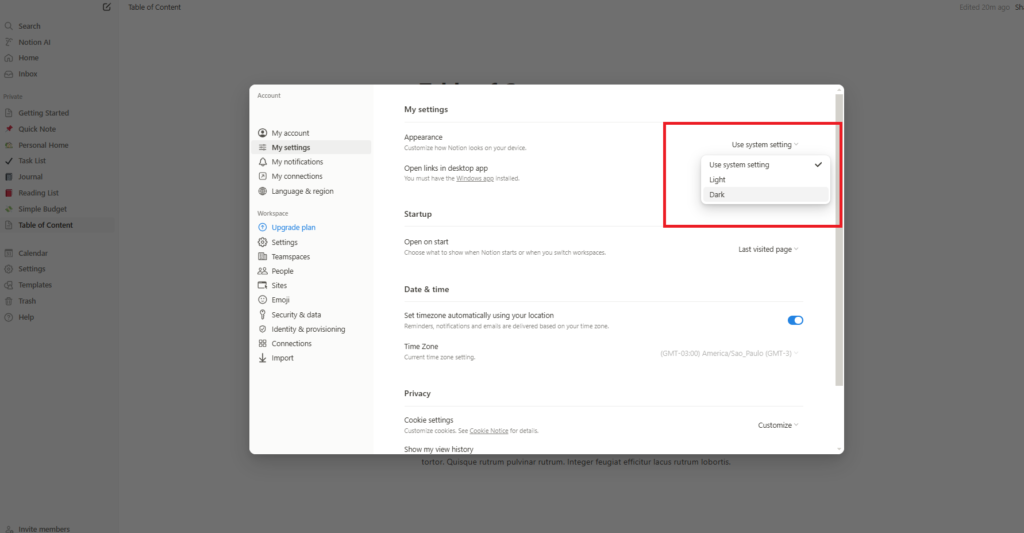
Task: Click Invite members in sidebar
Action: (x=44, y=529)
